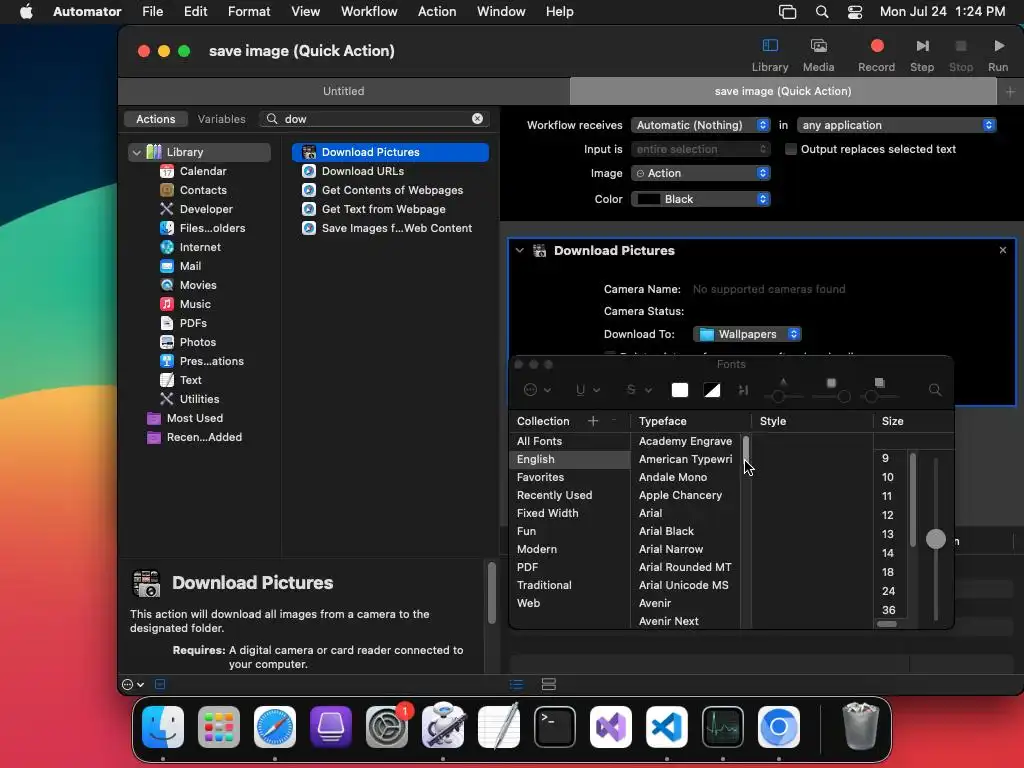Switch to the Variables tab

pos(221,119)
